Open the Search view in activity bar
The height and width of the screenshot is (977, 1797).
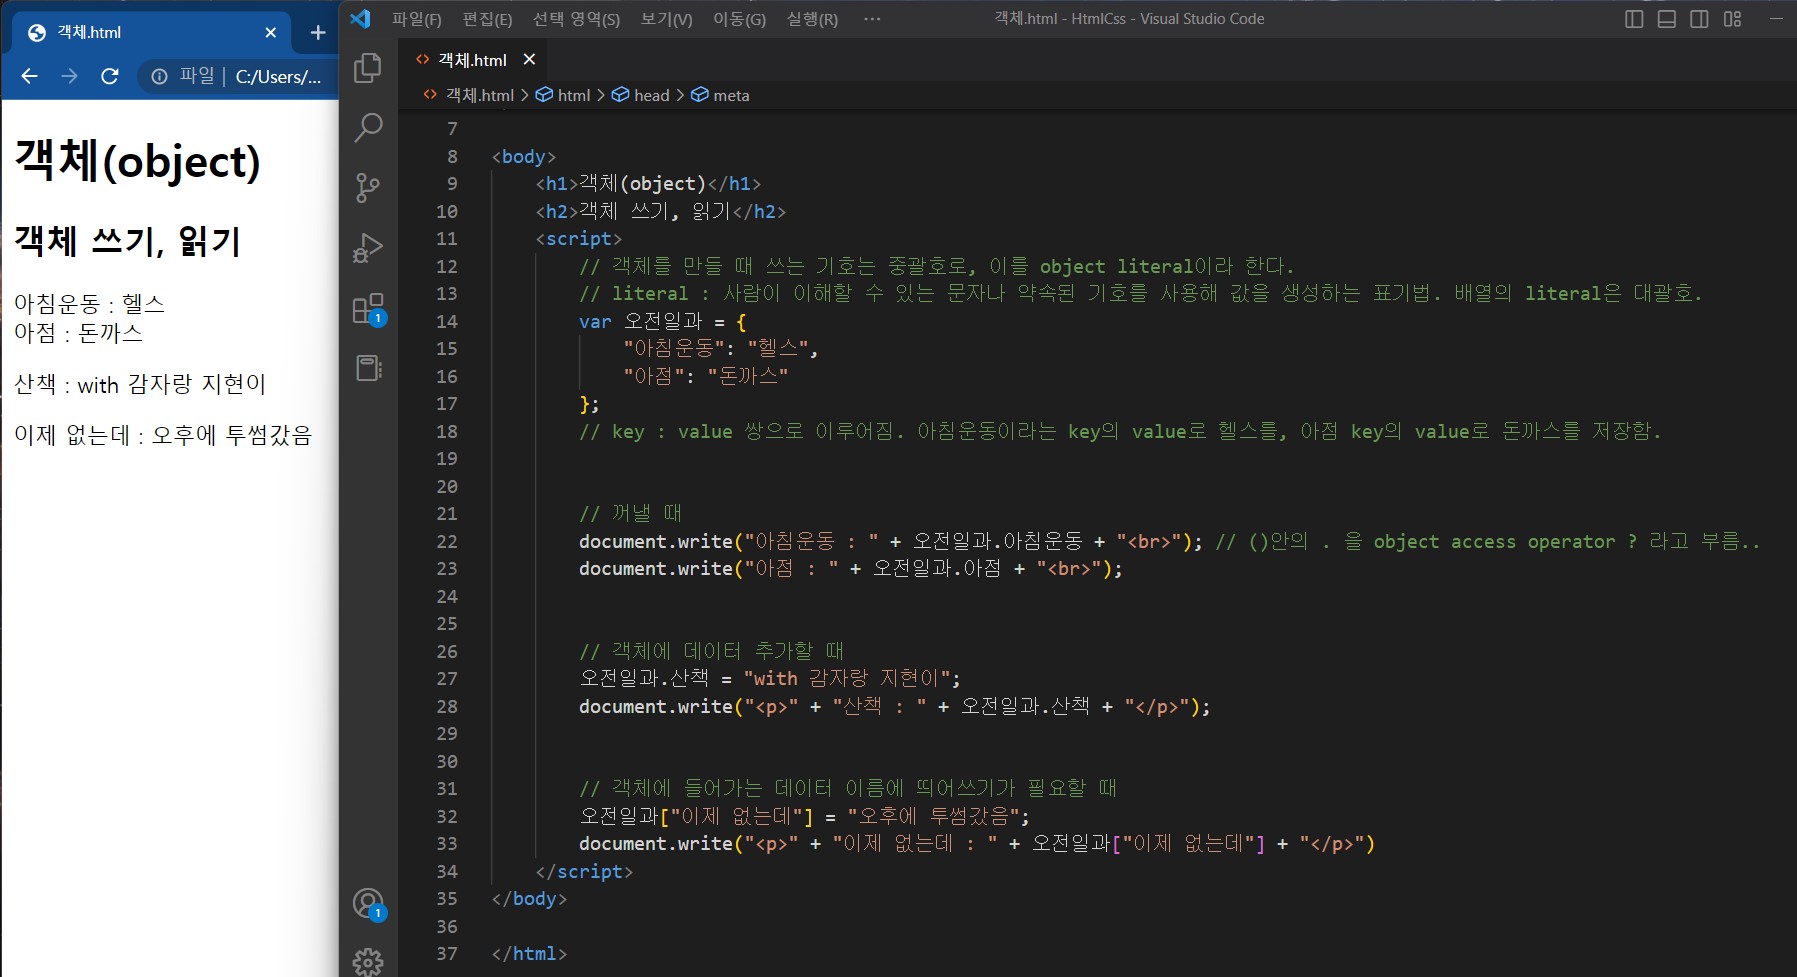coord(368,127)
